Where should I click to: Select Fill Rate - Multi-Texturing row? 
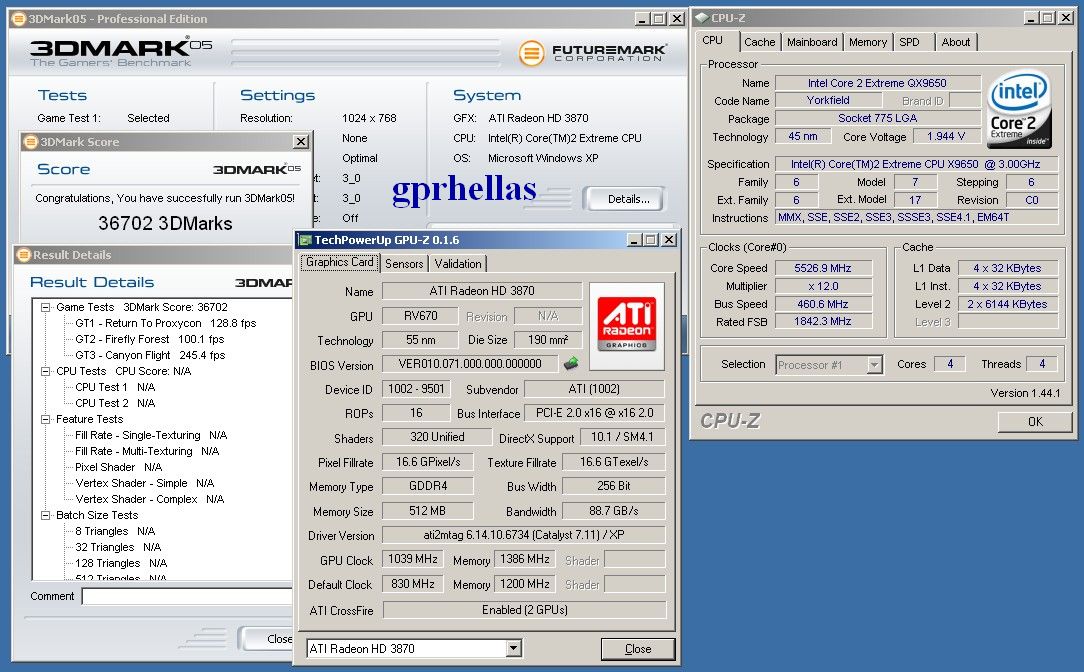click(147, 451)
